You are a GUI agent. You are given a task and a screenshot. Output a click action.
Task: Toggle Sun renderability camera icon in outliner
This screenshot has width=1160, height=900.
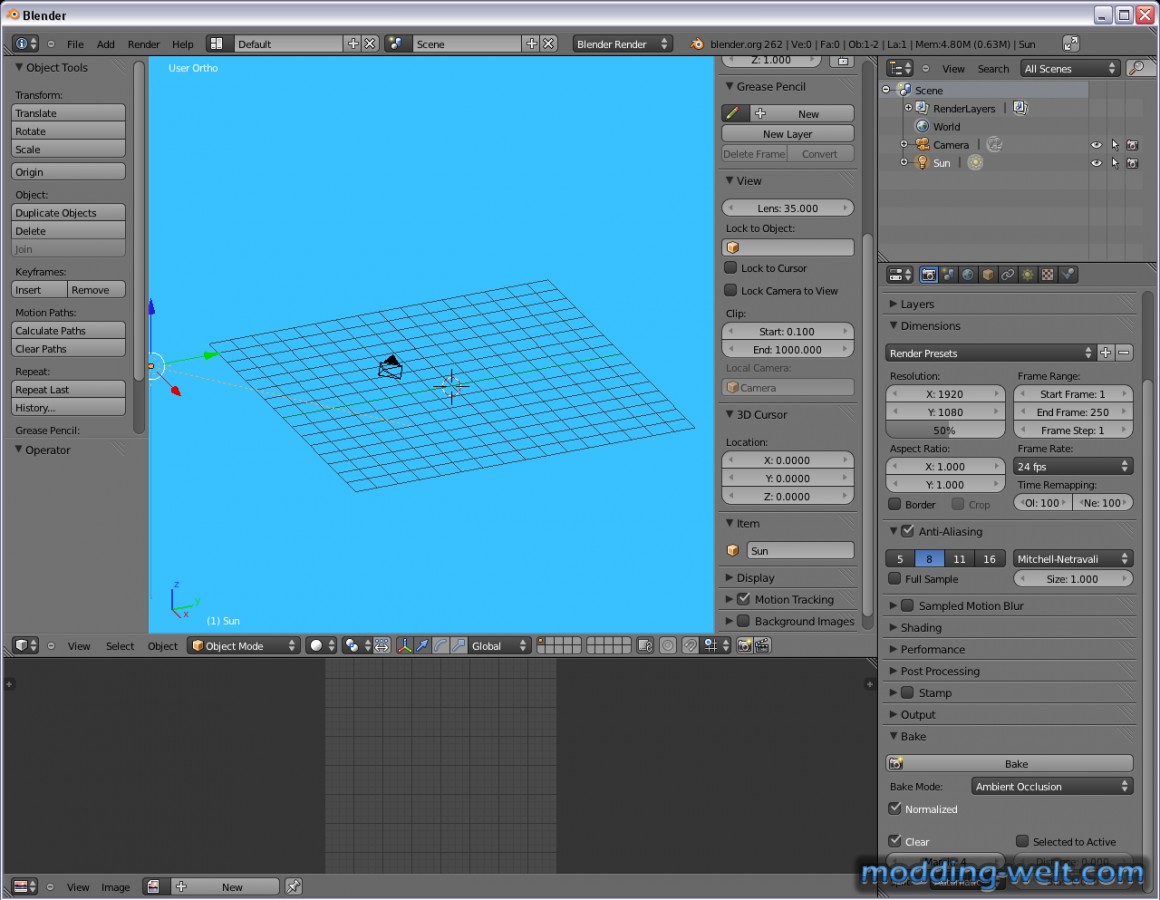1132,163
